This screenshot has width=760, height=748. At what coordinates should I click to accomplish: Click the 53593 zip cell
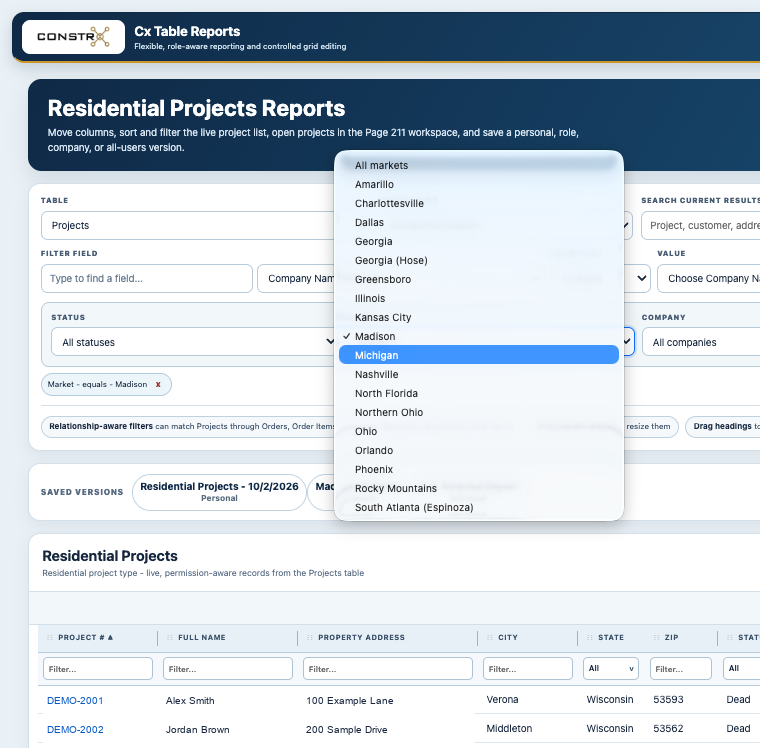668,700
